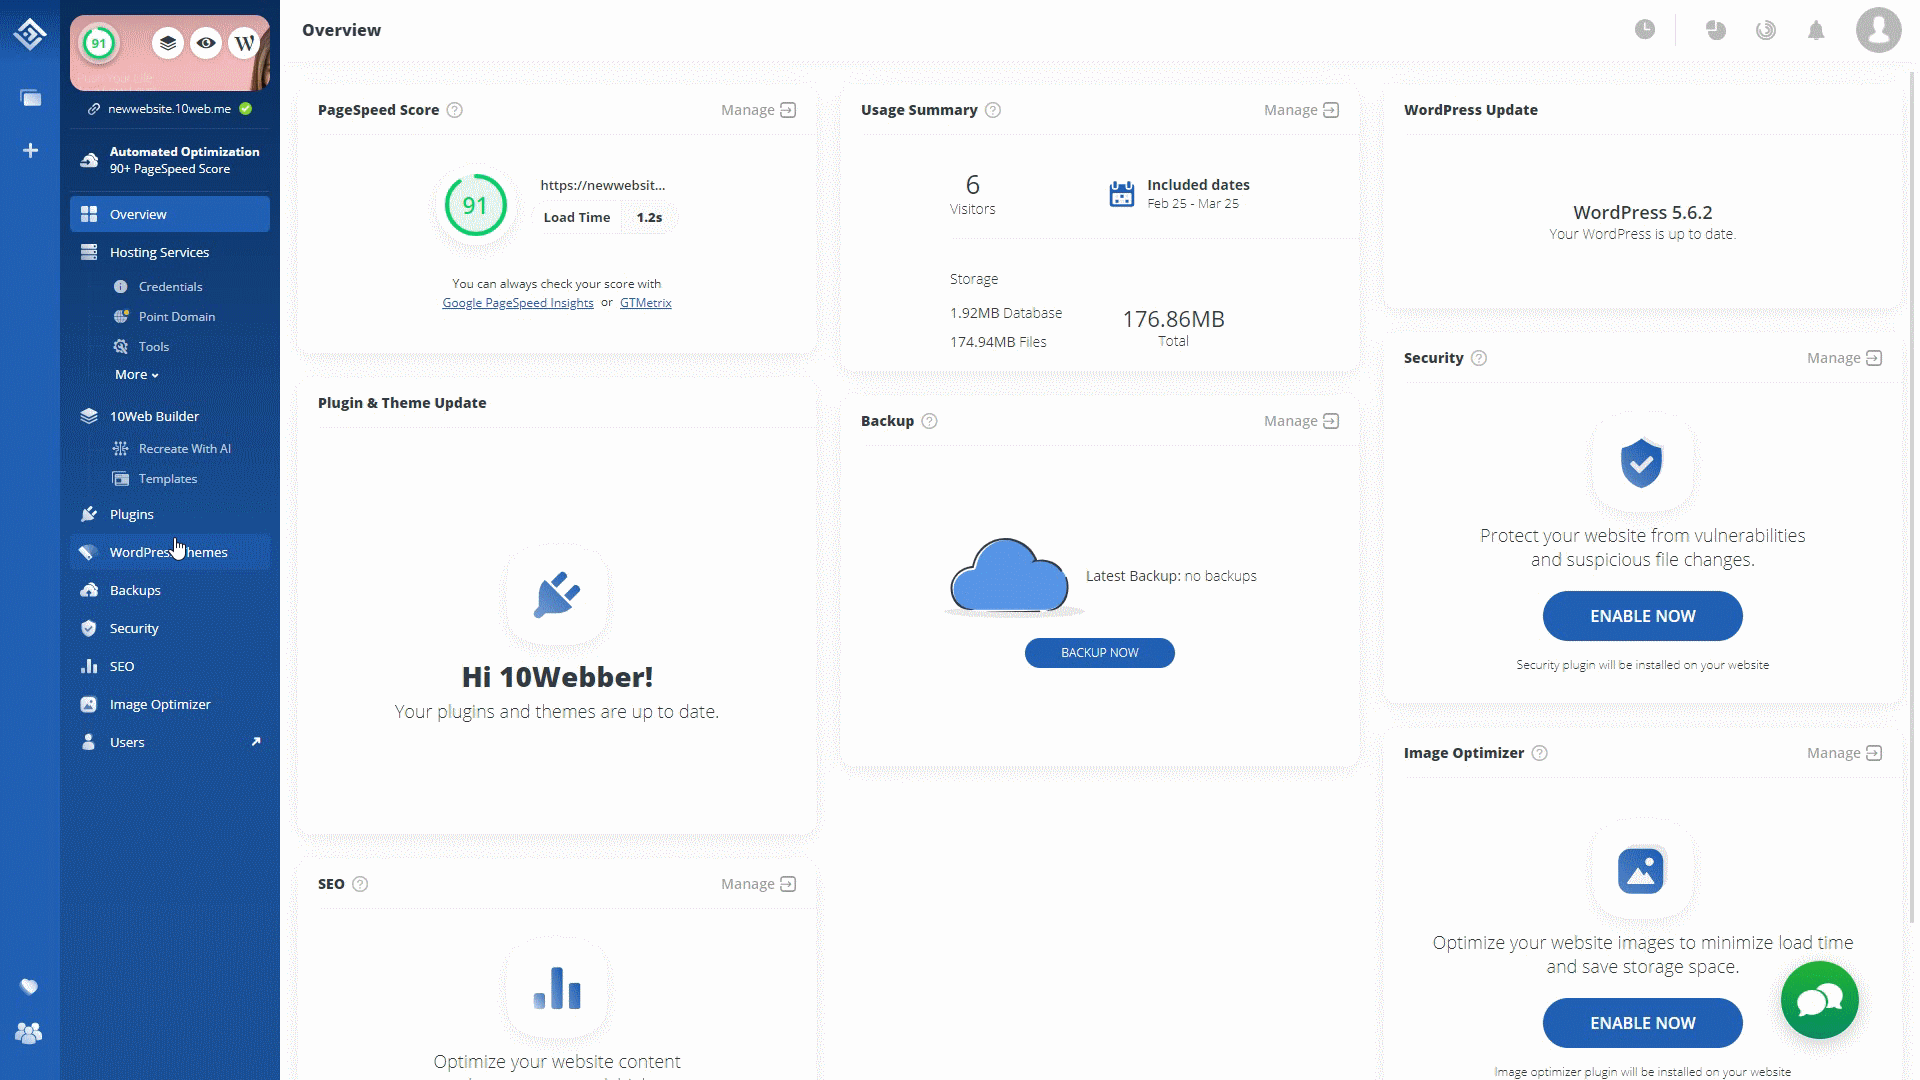Click the https://newwebsit... URL text
1920x1080 pixels.
click(603, 185)
